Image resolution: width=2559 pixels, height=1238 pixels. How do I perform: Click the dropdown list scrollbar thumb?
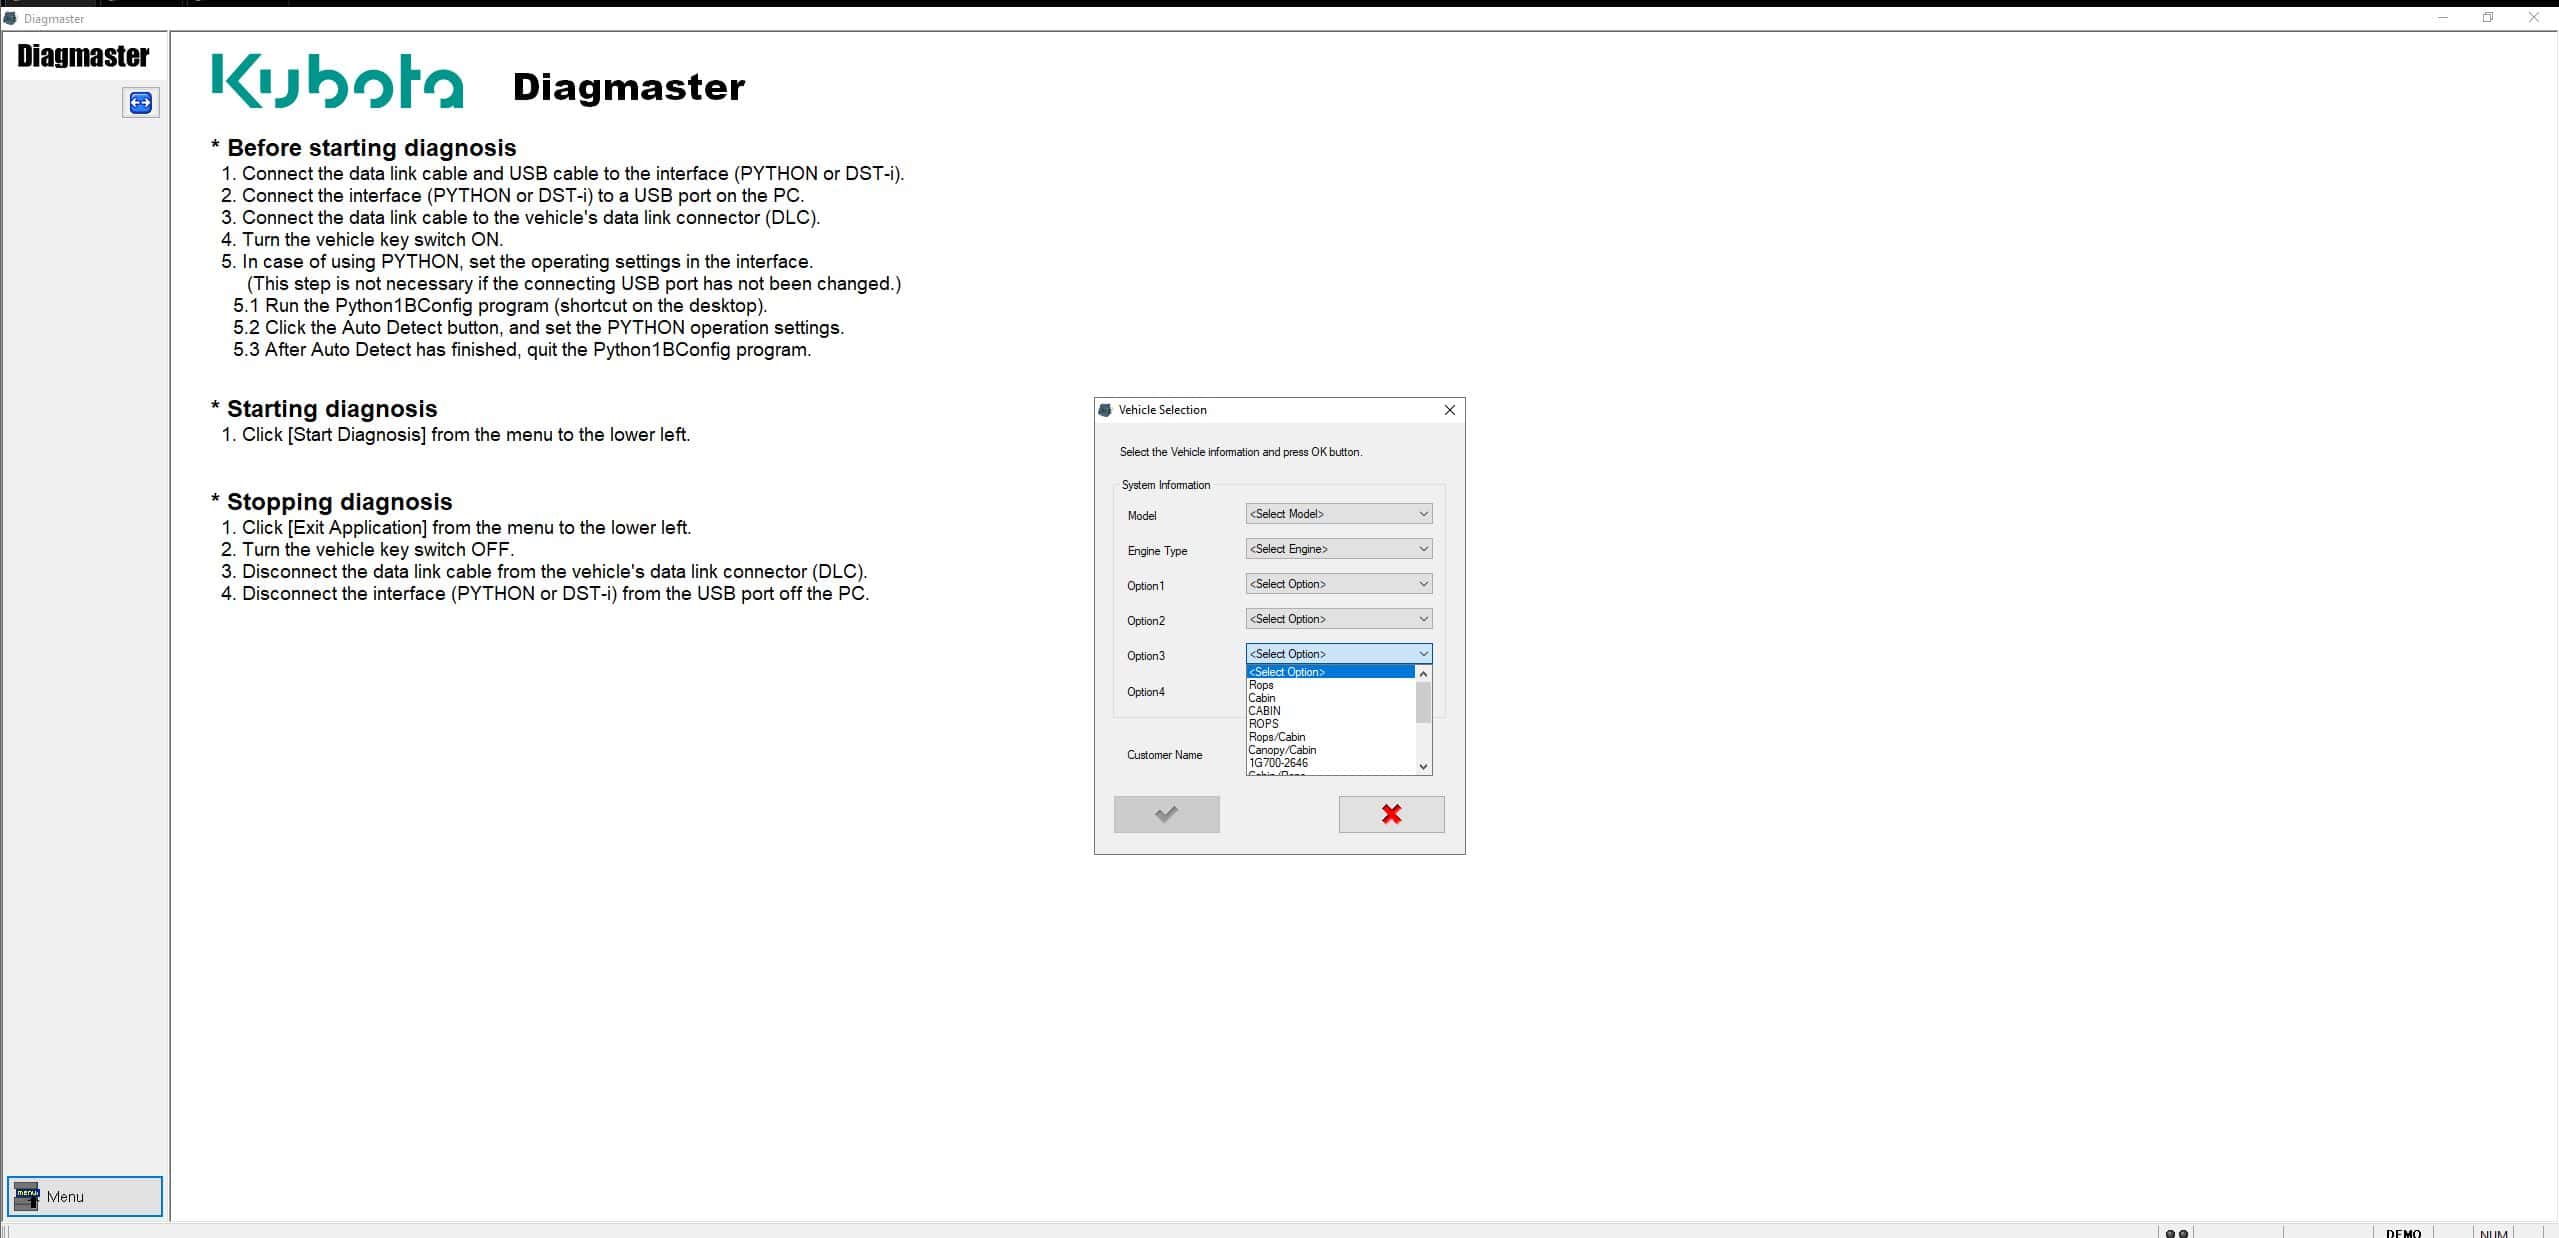[1424, 702]
